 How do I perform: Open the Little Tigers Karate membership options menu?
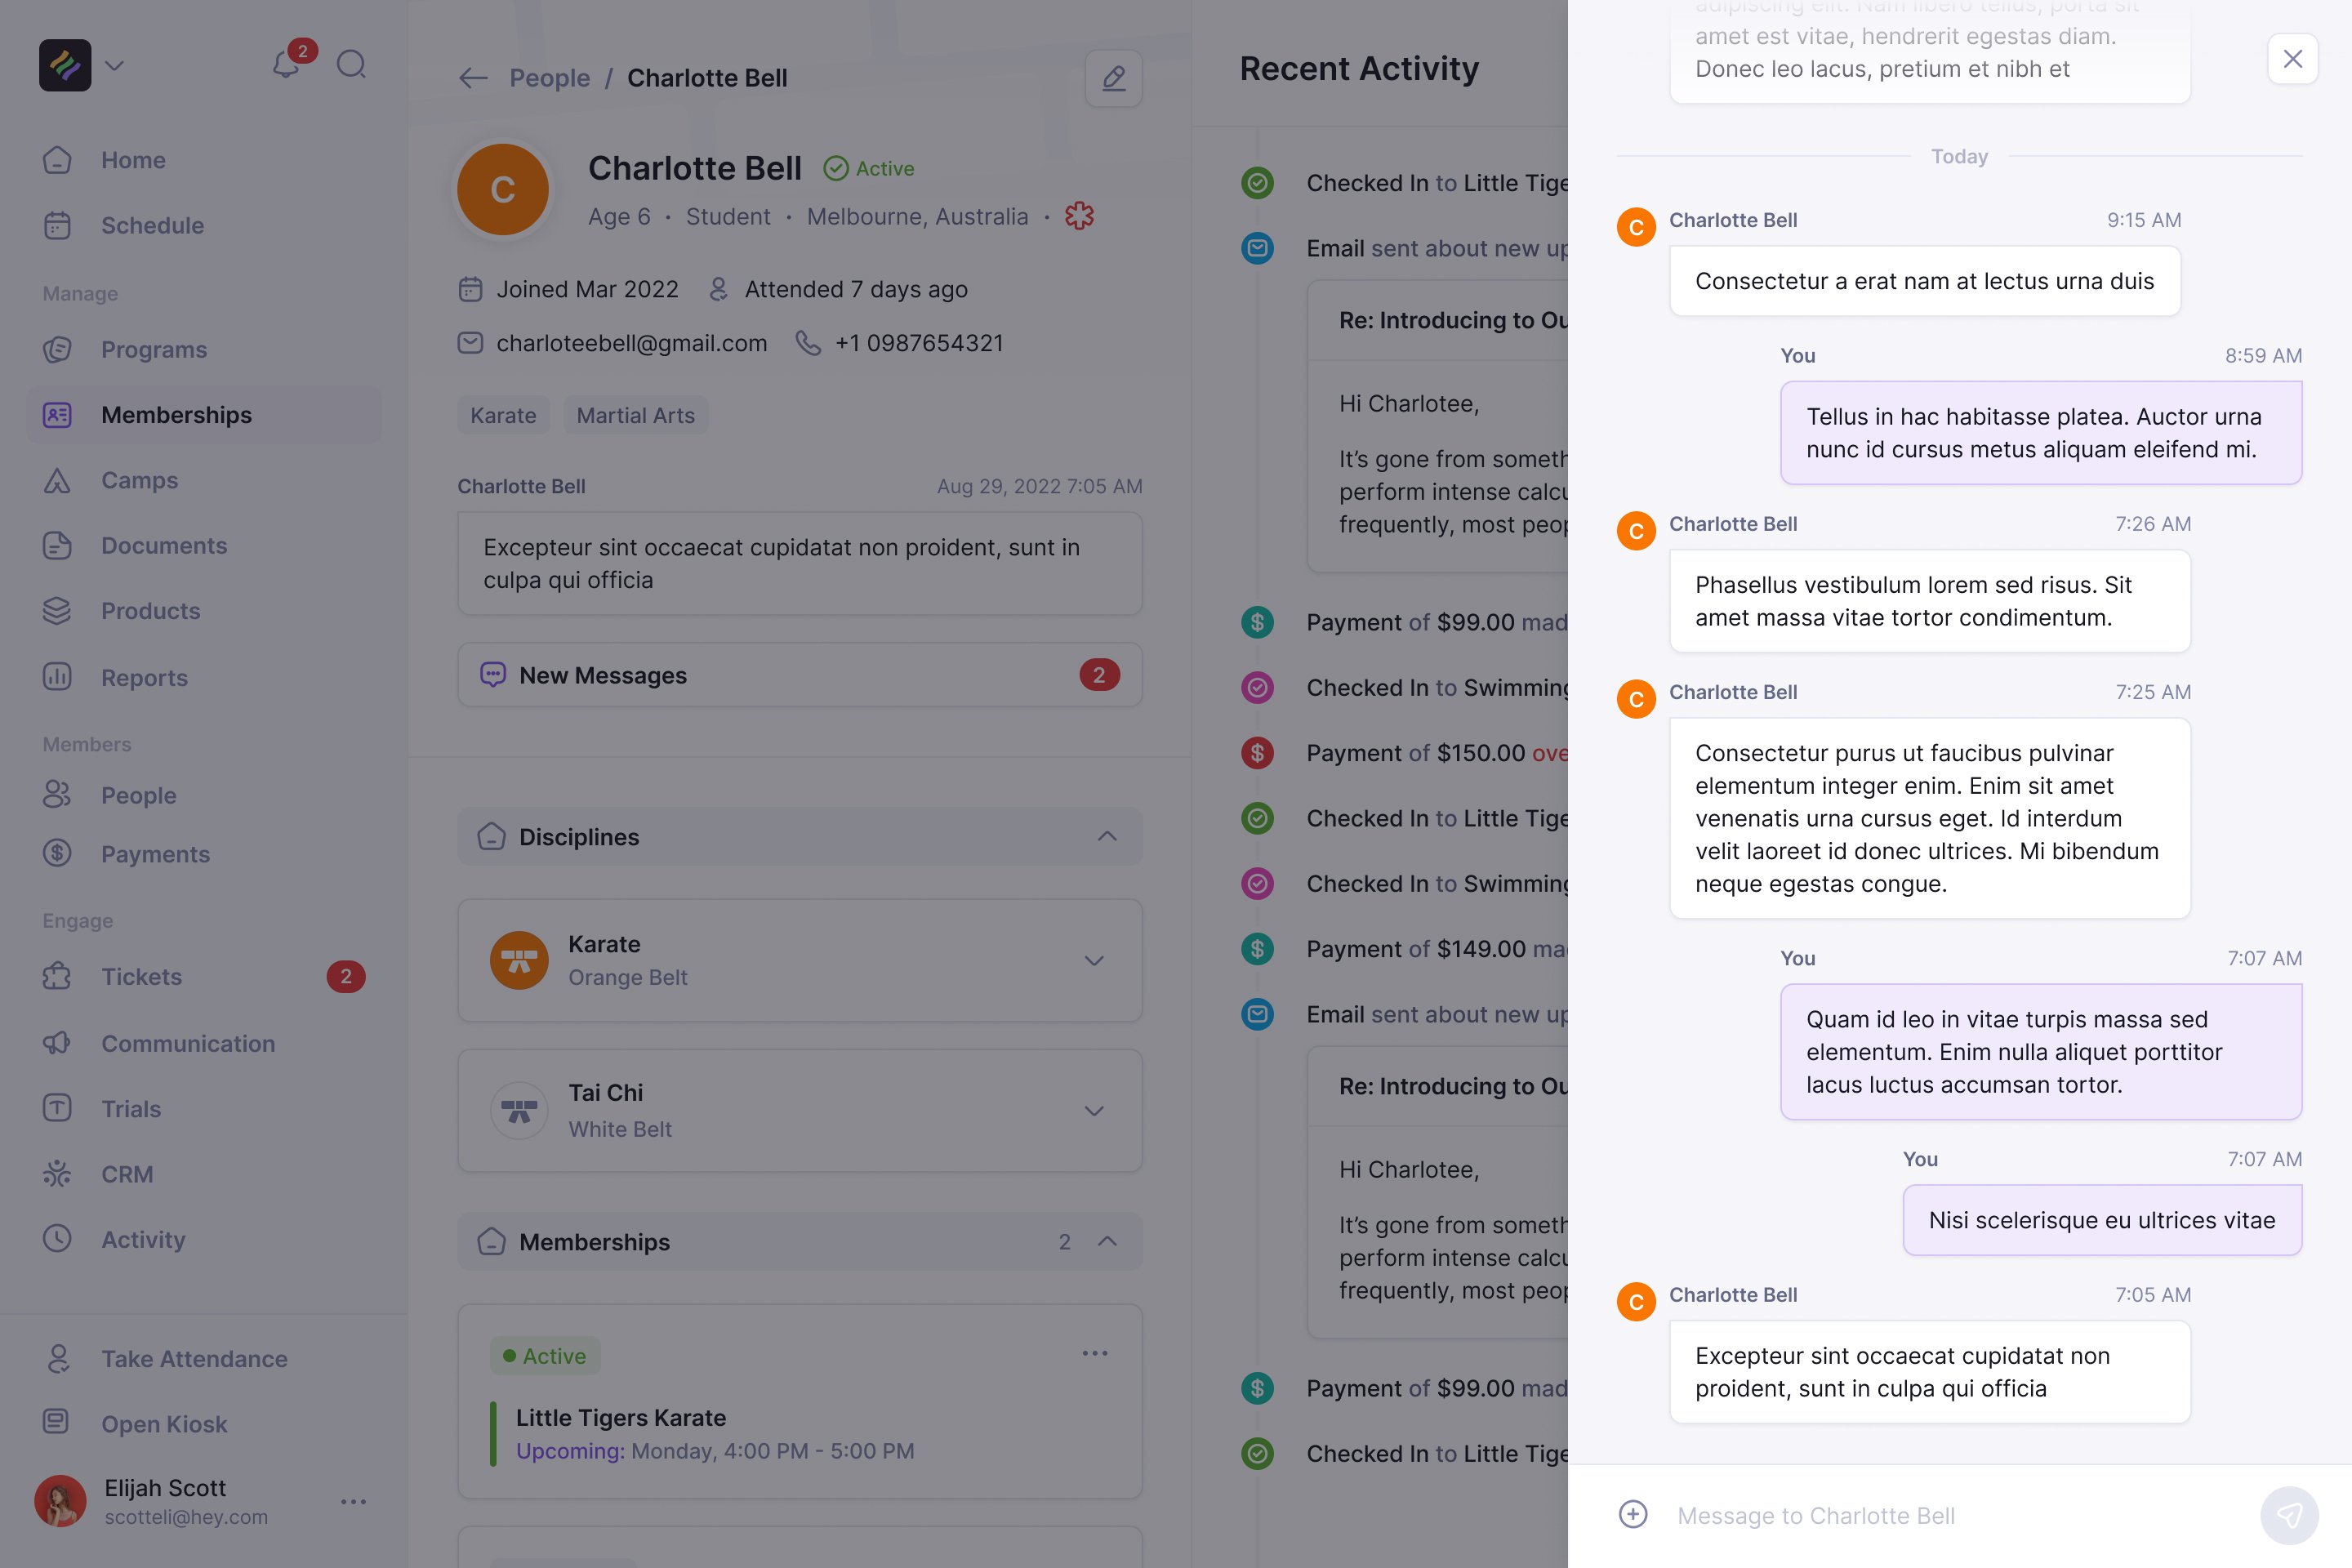tap(1095, 1353)
